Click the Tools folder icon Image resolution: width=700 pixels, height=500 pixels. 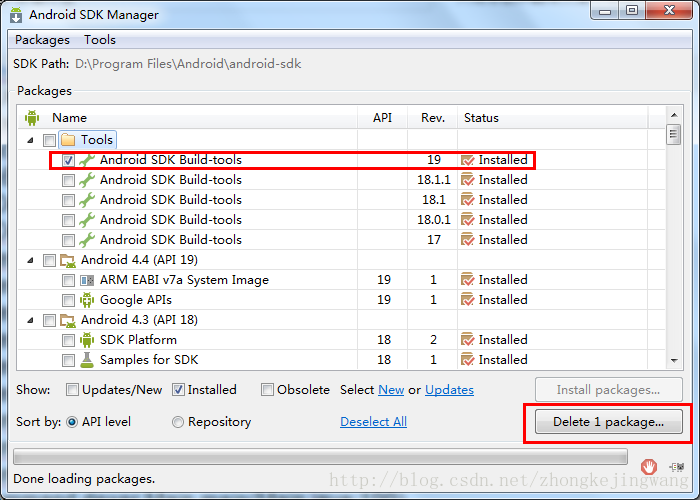[68, 140]
